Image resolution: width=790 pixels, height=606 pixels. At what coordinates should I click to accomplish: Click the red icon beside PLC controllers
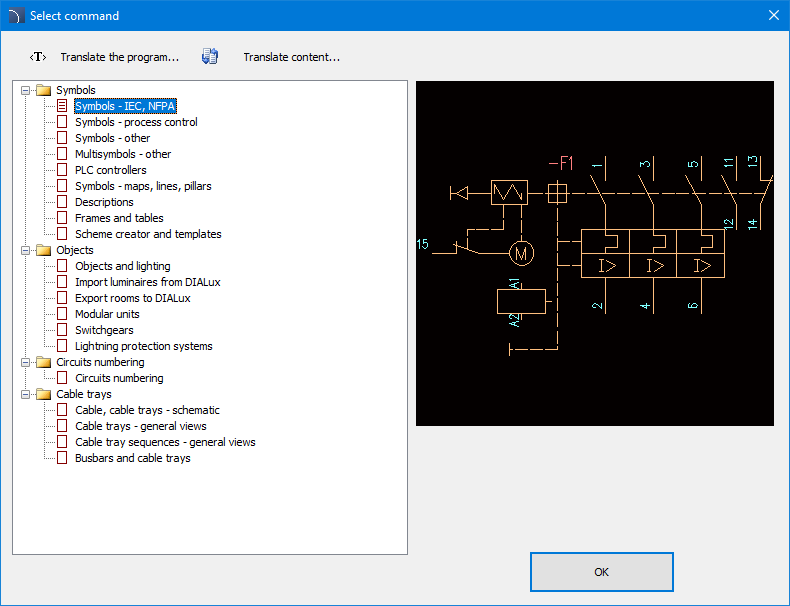pos(62,170)
